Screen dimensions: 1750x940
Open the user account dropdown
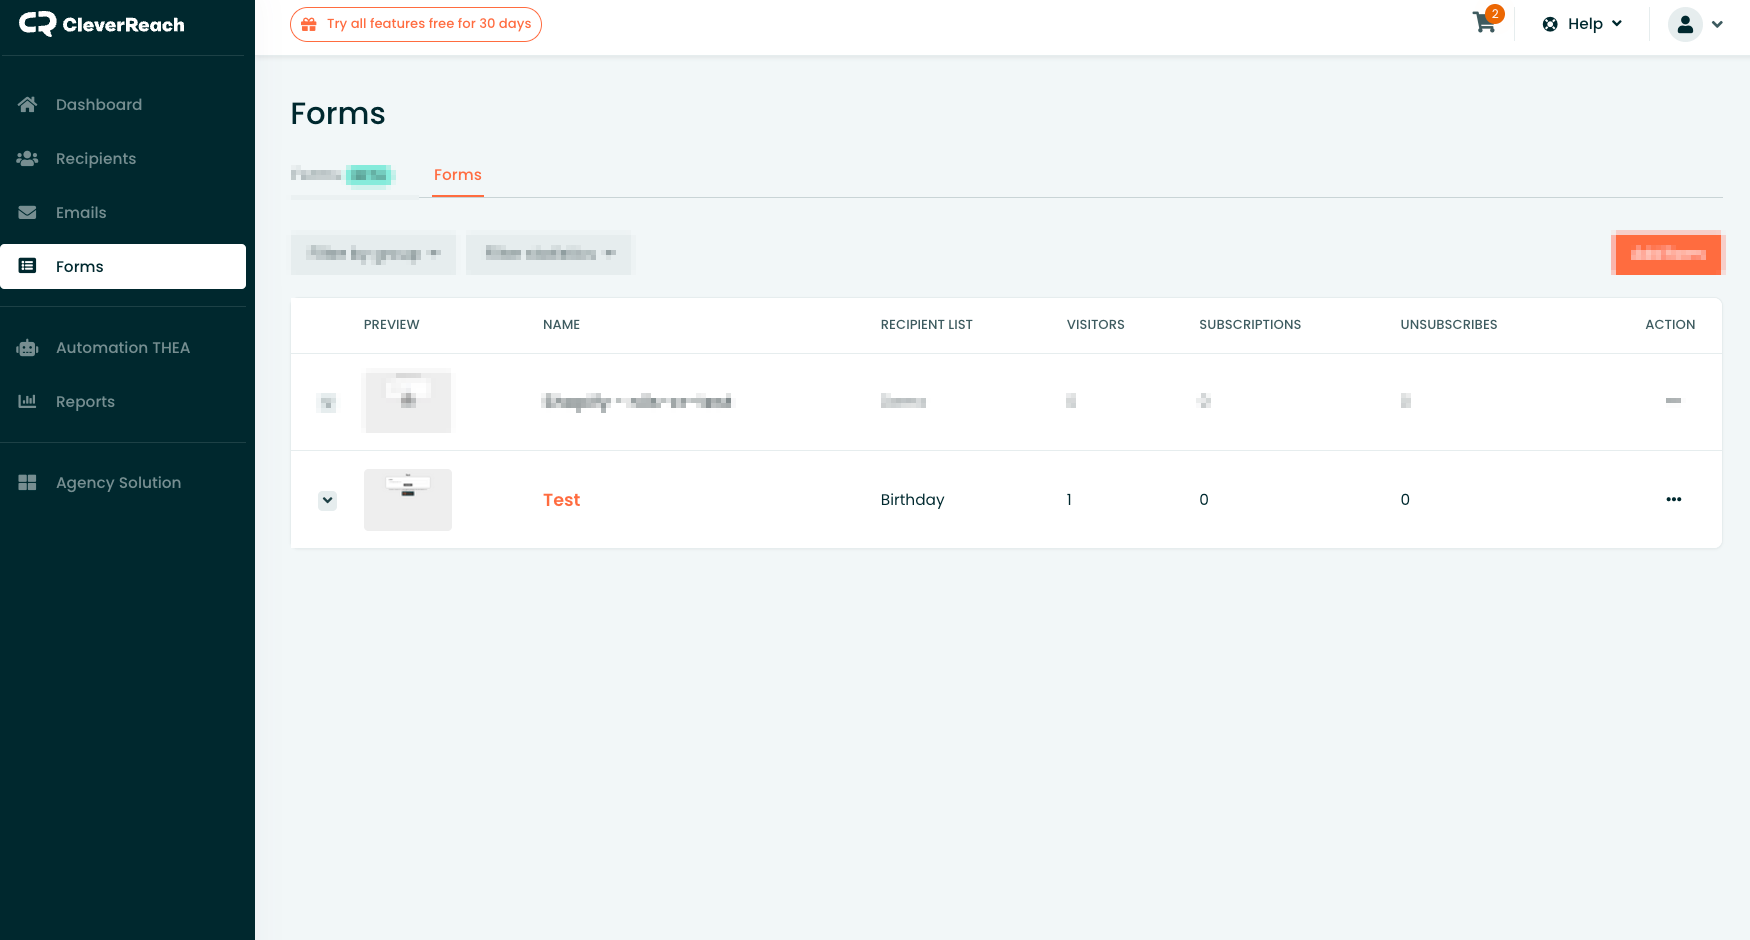pyautogui.click(x=1696, y=24)
